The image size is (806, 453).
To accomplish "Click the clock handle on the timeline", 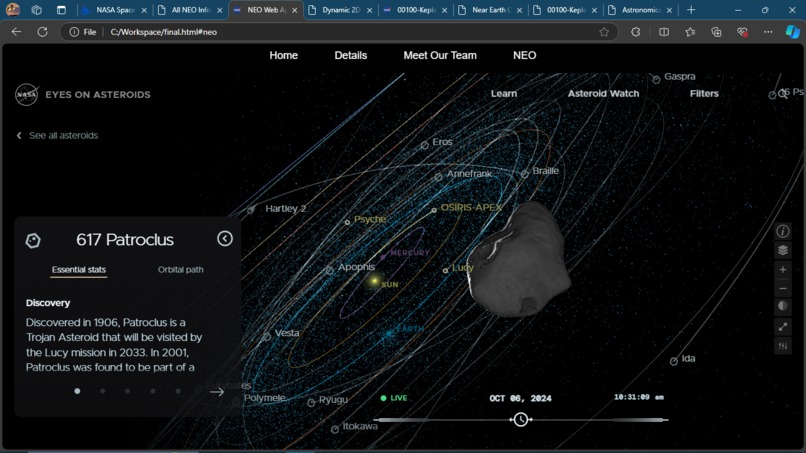I will (x=521, y=420).
